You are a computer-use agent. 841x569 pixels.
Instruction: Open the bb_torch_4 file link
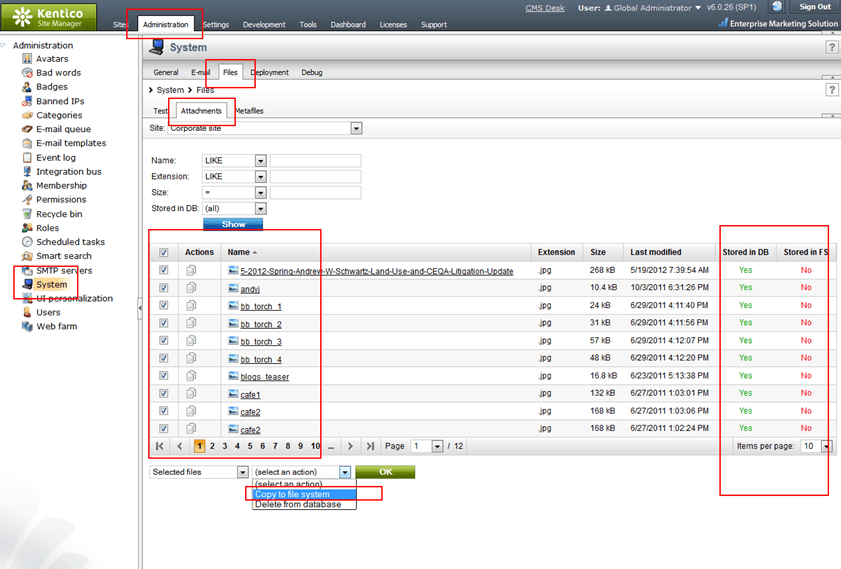261,359
